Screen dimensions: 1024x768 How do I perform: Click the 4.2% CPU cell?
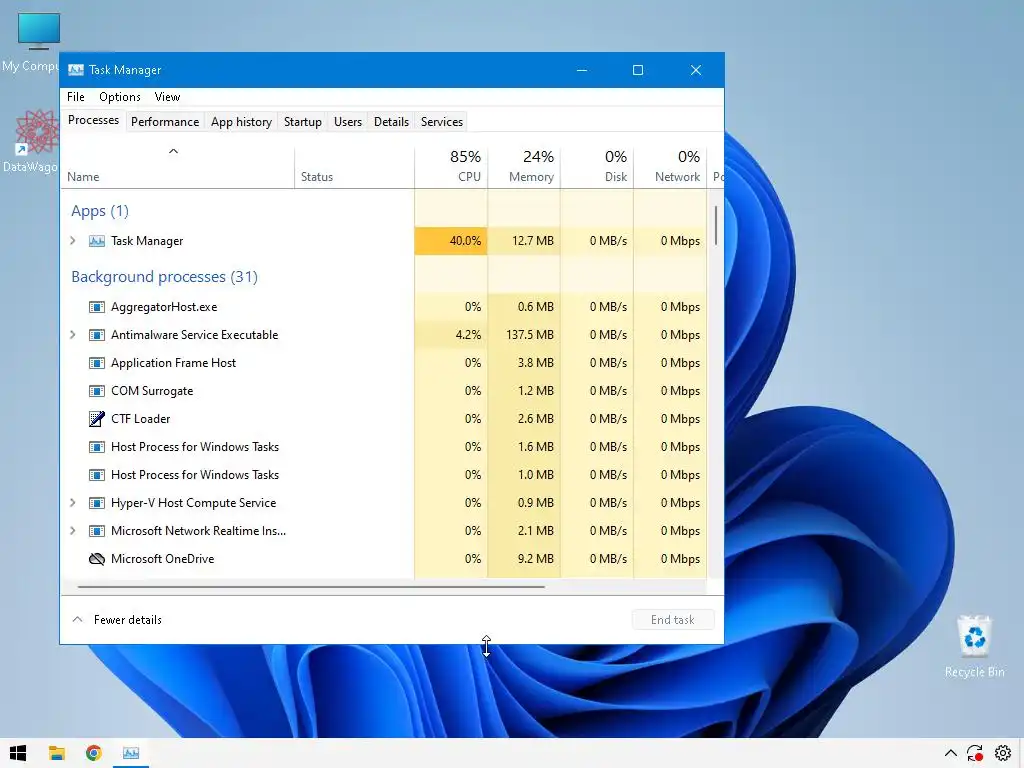click(451, 335)
